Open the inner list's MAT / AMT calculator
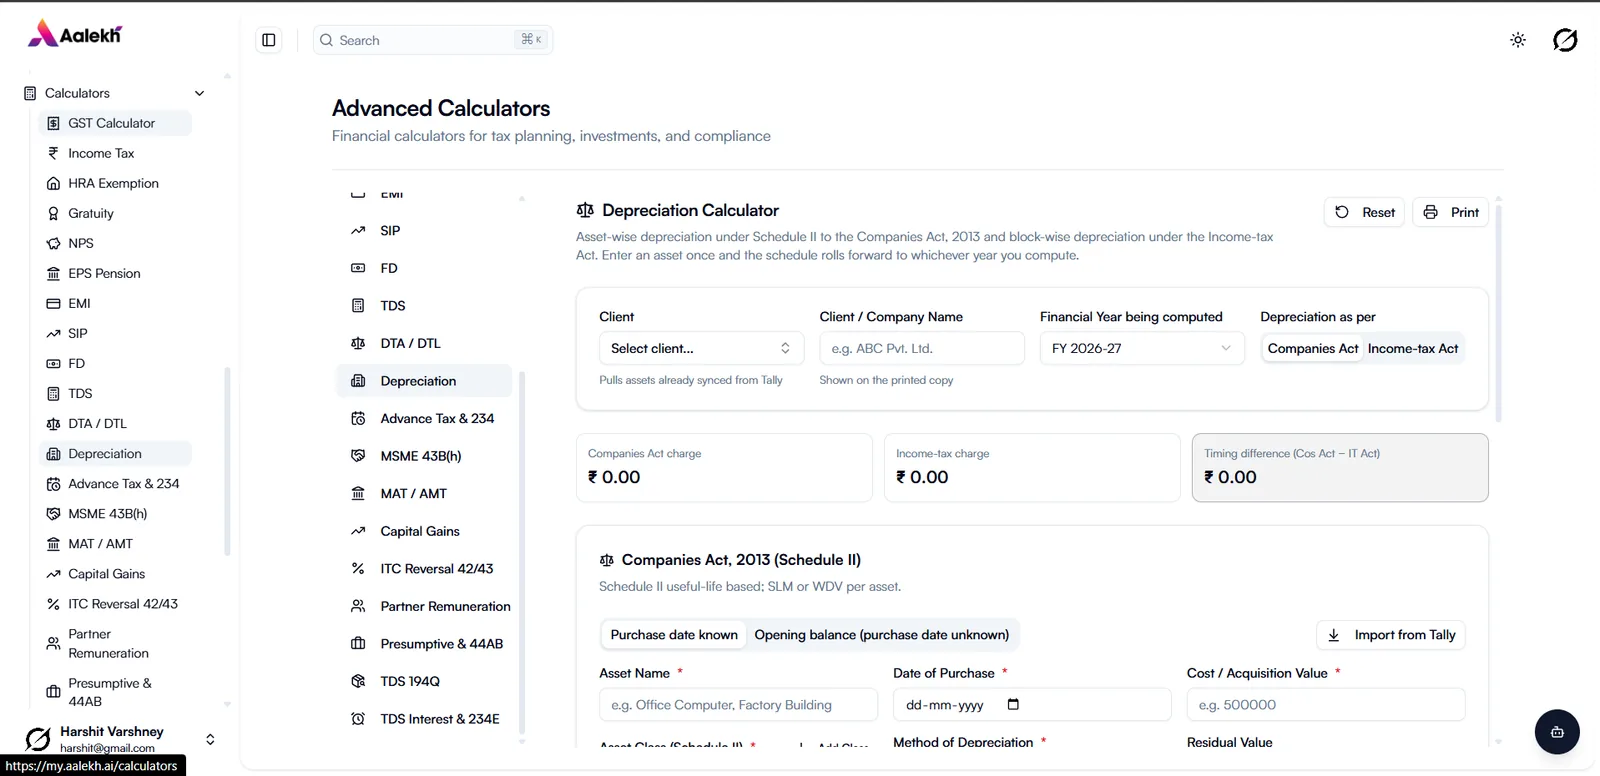 point(425,493)
